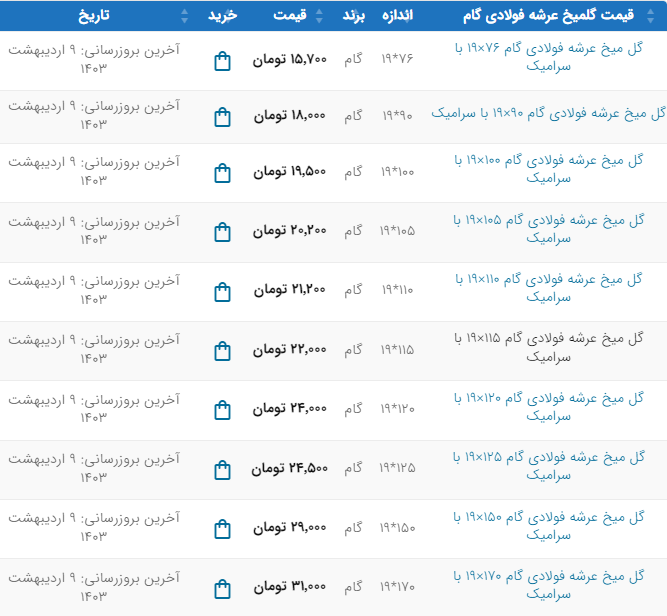This screenshot has height=616, width=667.
Task: Click the buy icon for the 24,000 تومان row
Action: coord(222,409)
